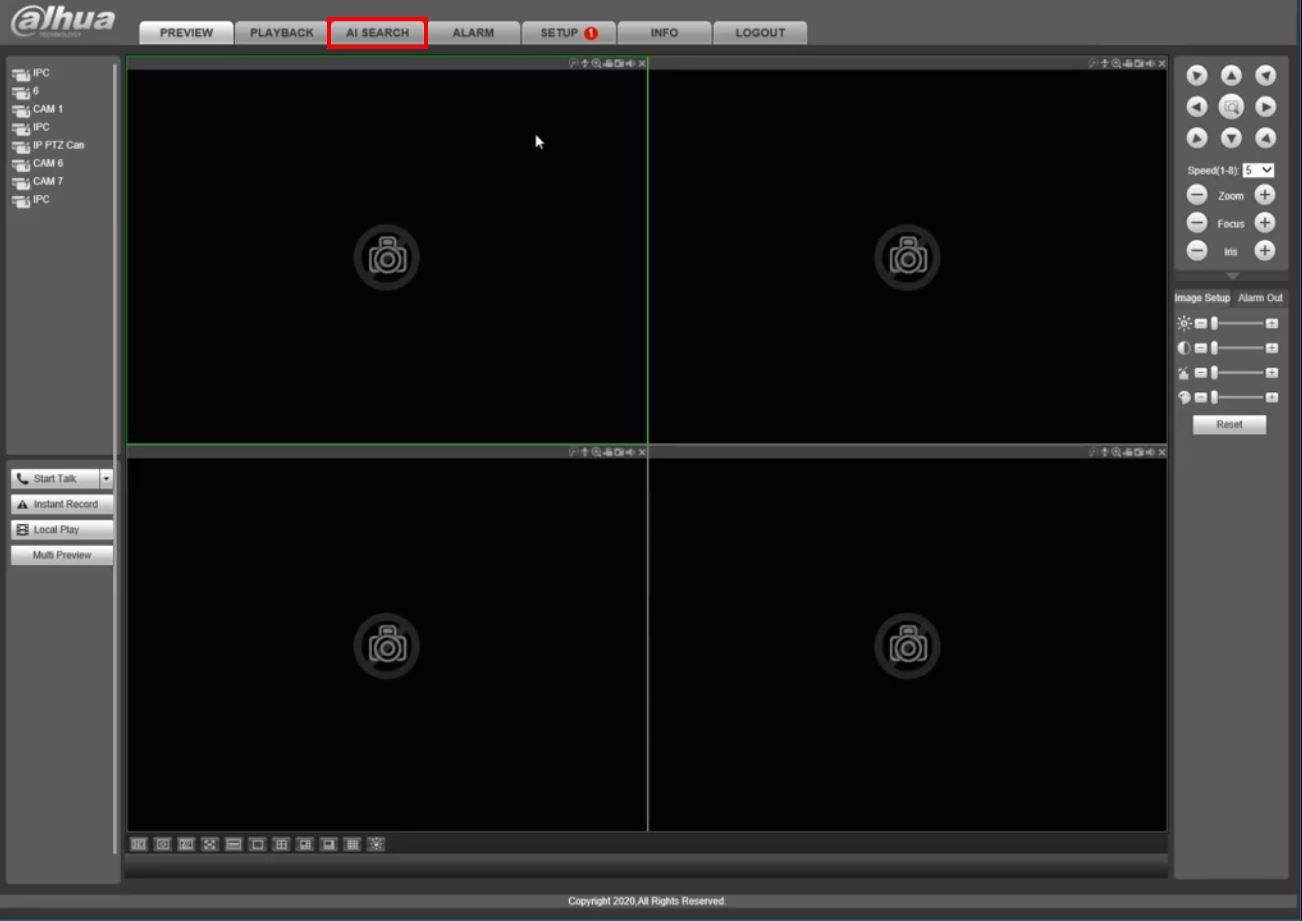This screenshot has height=921, width=1302.
Task: Adjust the contrast slider
Action: (1238, 348)
